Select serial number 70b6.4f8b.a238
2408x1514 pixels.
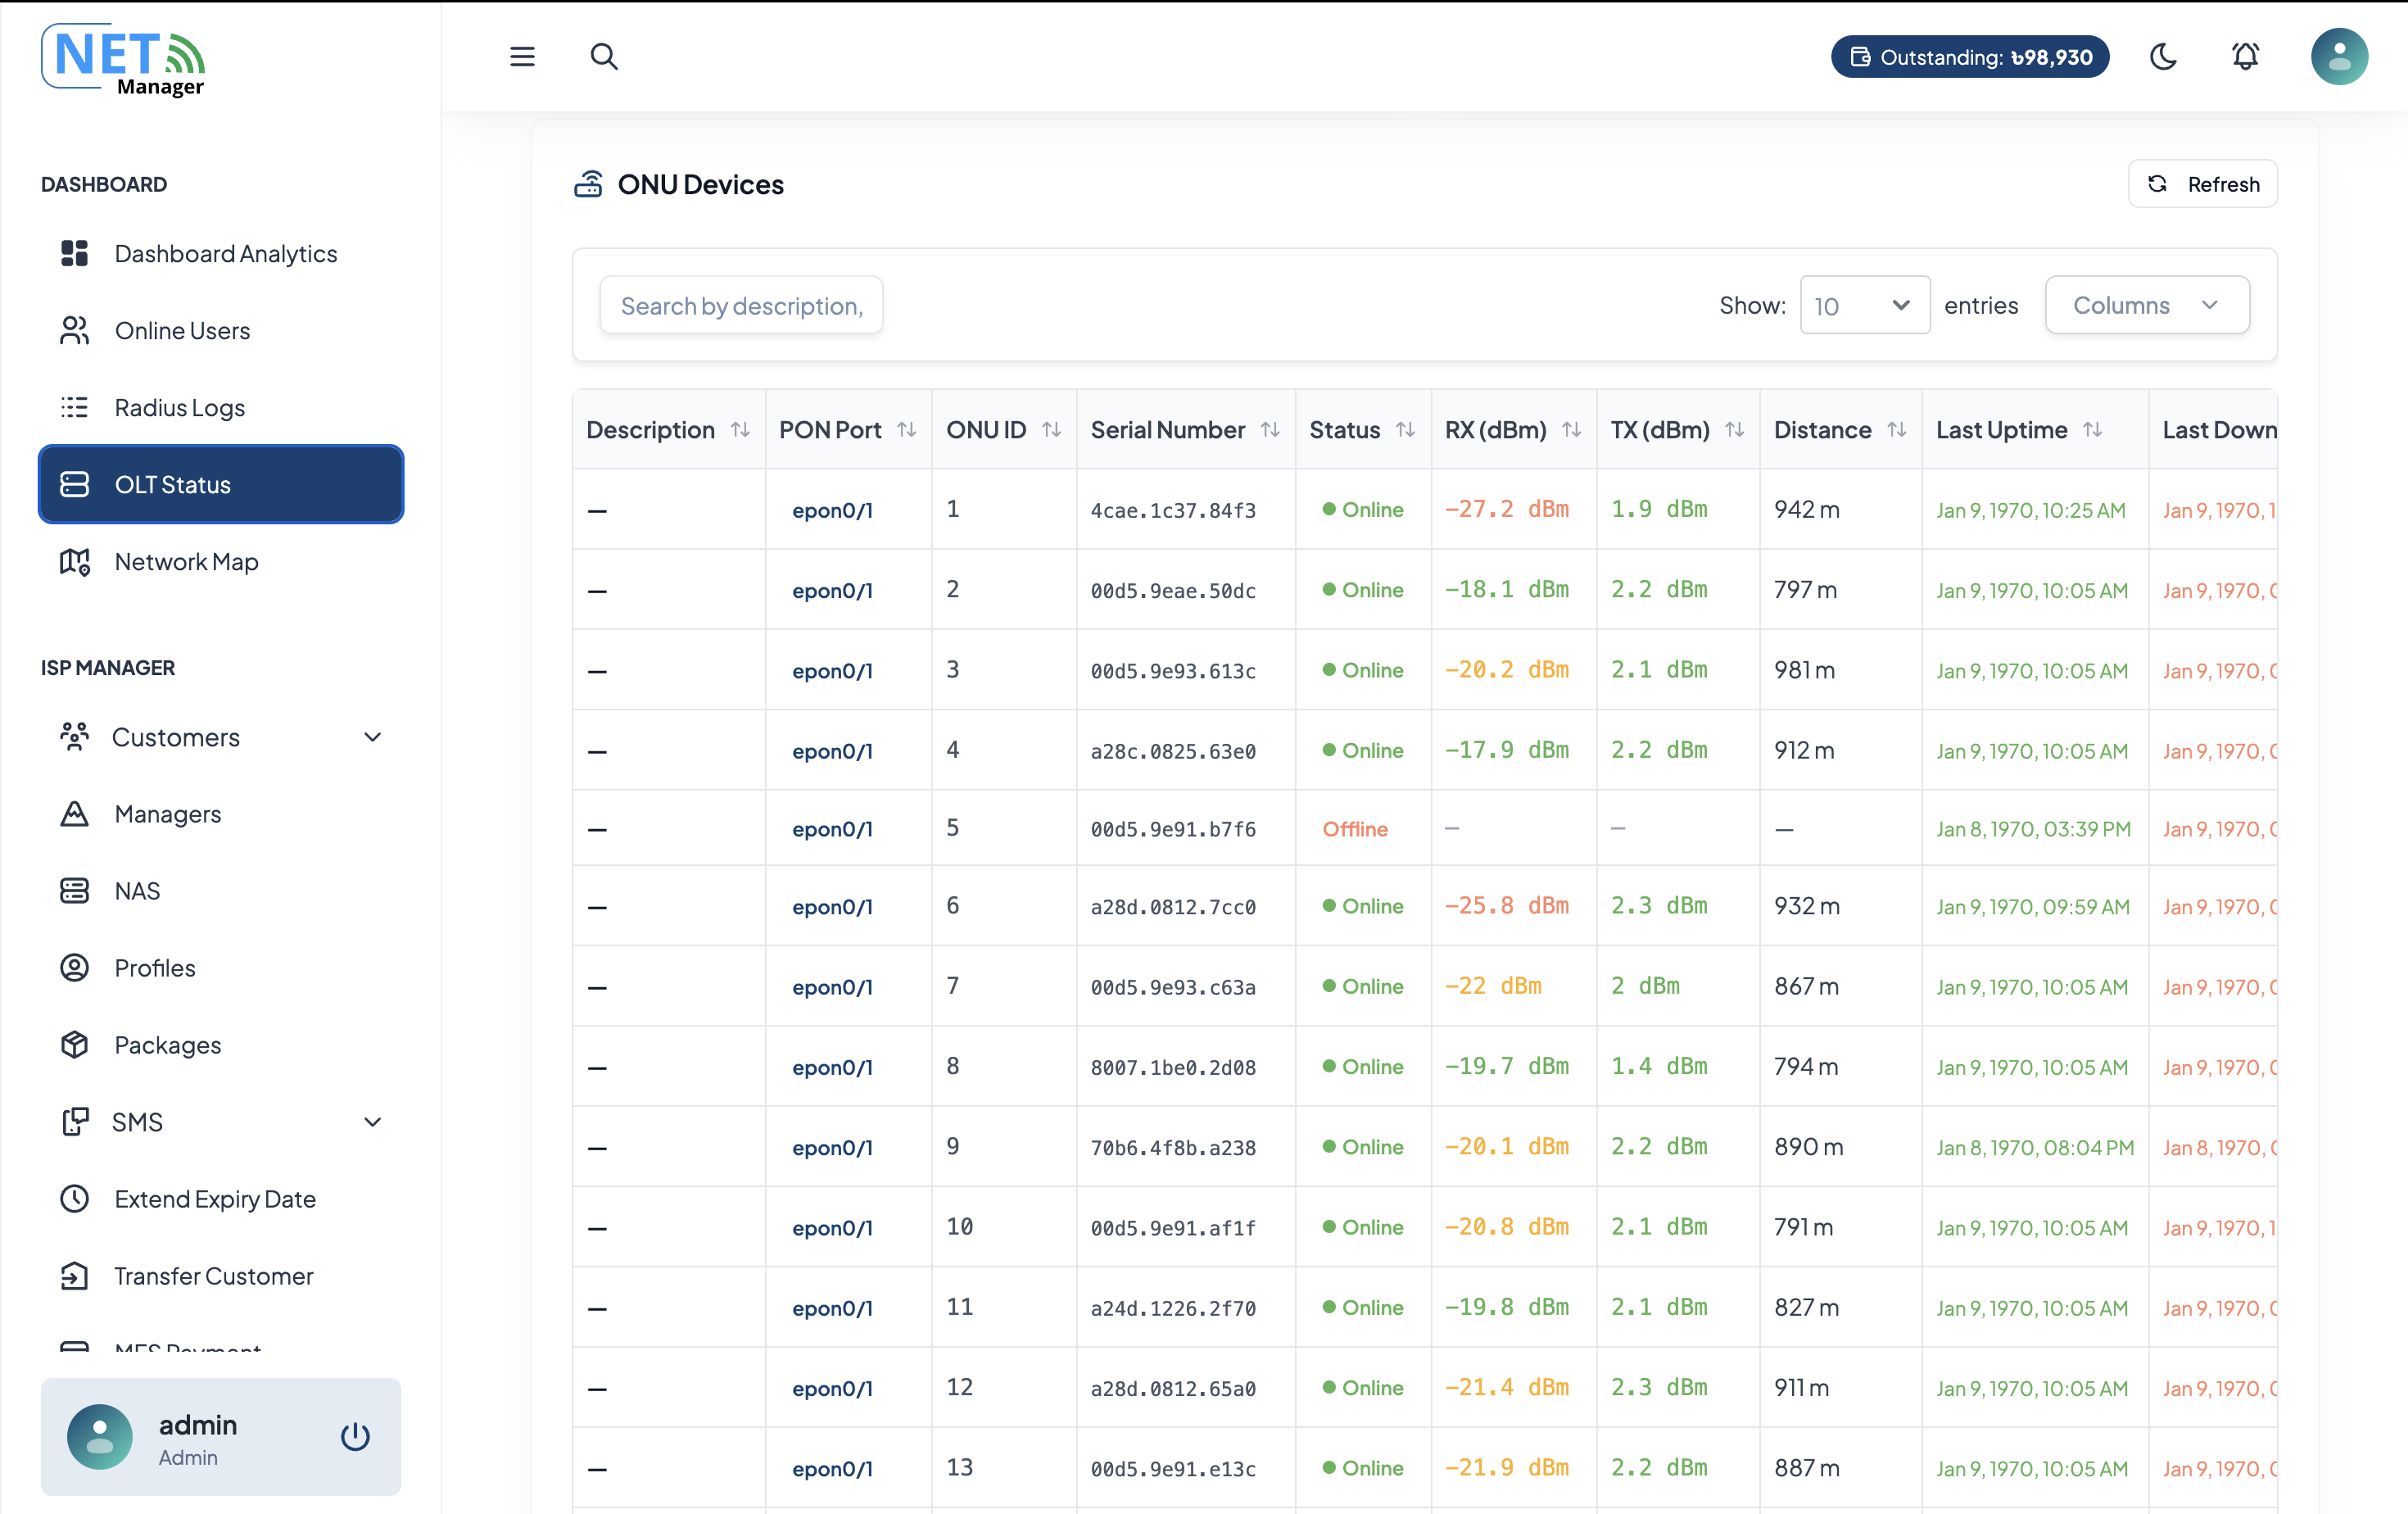coord(1173,1148)
